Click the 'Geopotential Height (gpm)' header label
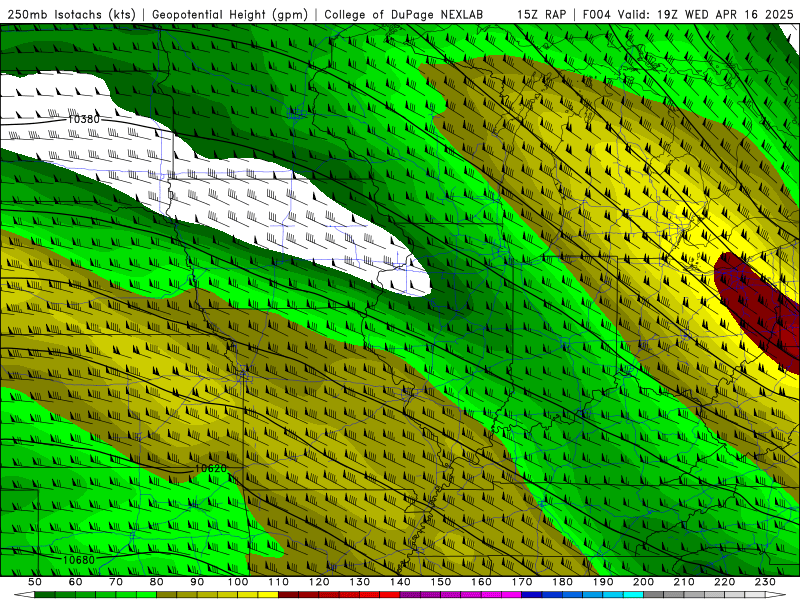The height and width of the screenshot is (600, 800). pos(230,14)
